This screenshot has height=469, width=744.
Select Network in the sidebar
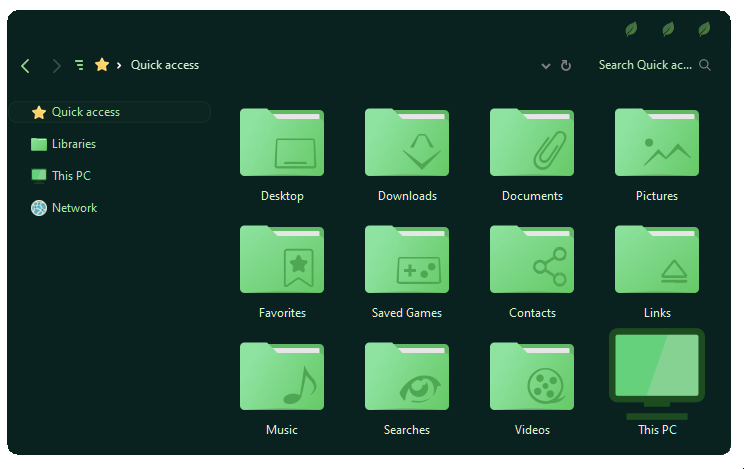(x=74, y=208)
